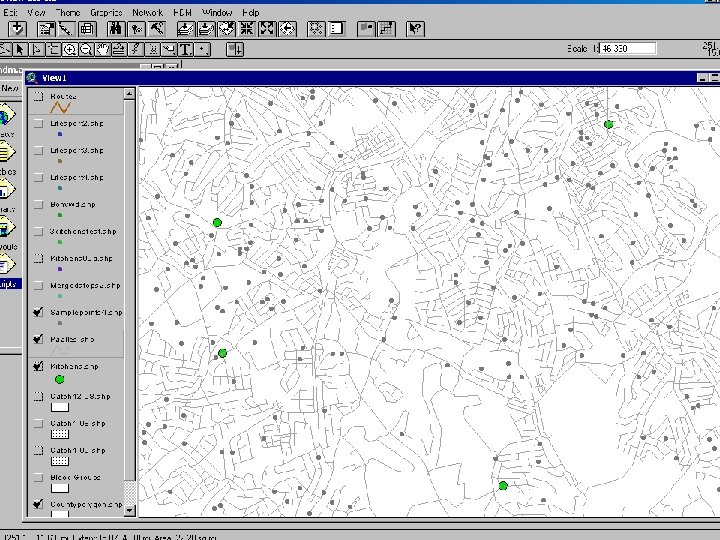
Task: Click the white Catch12 legend swatch
Action: (x=60, y=407)
